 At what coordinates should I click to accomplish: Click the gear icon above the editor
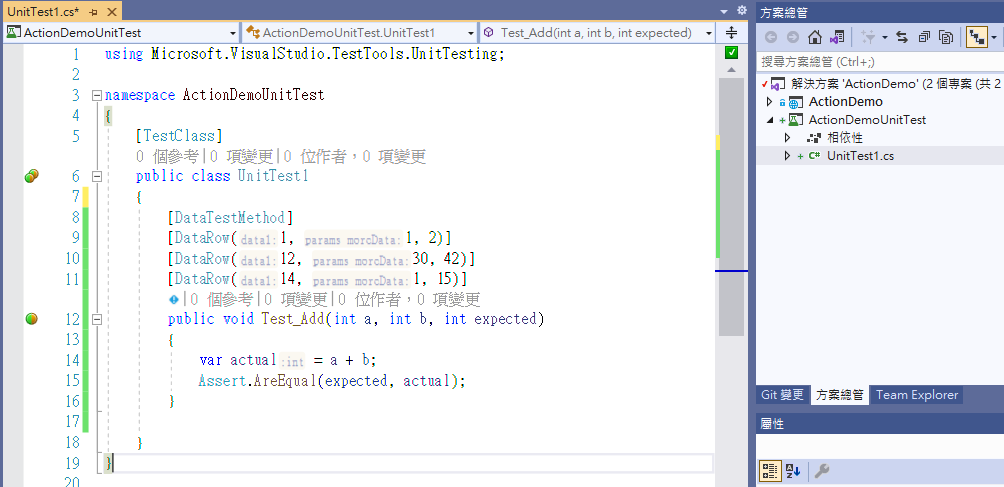point(742,10)
